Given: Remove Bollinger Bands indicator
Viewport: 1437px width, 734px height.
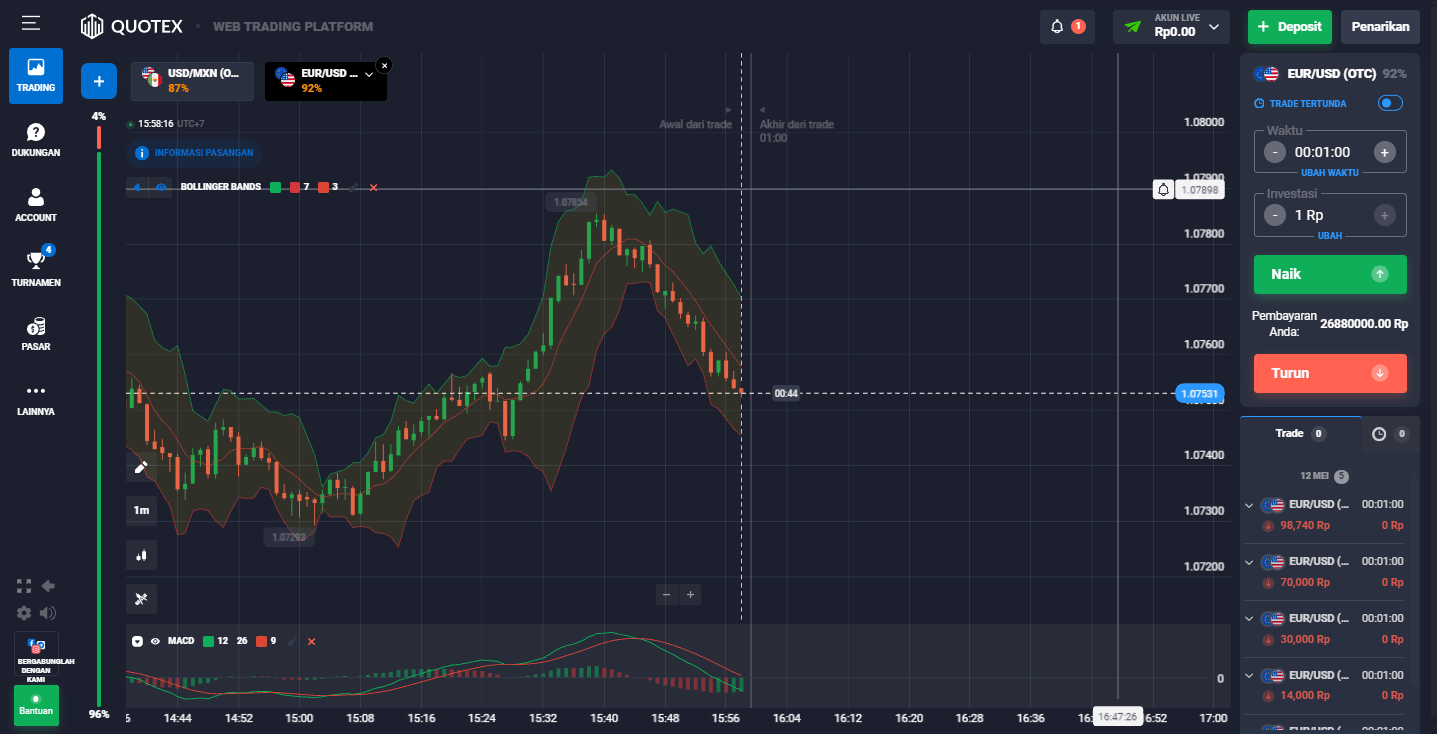Looking at the screenshot, I should (373, 187).
